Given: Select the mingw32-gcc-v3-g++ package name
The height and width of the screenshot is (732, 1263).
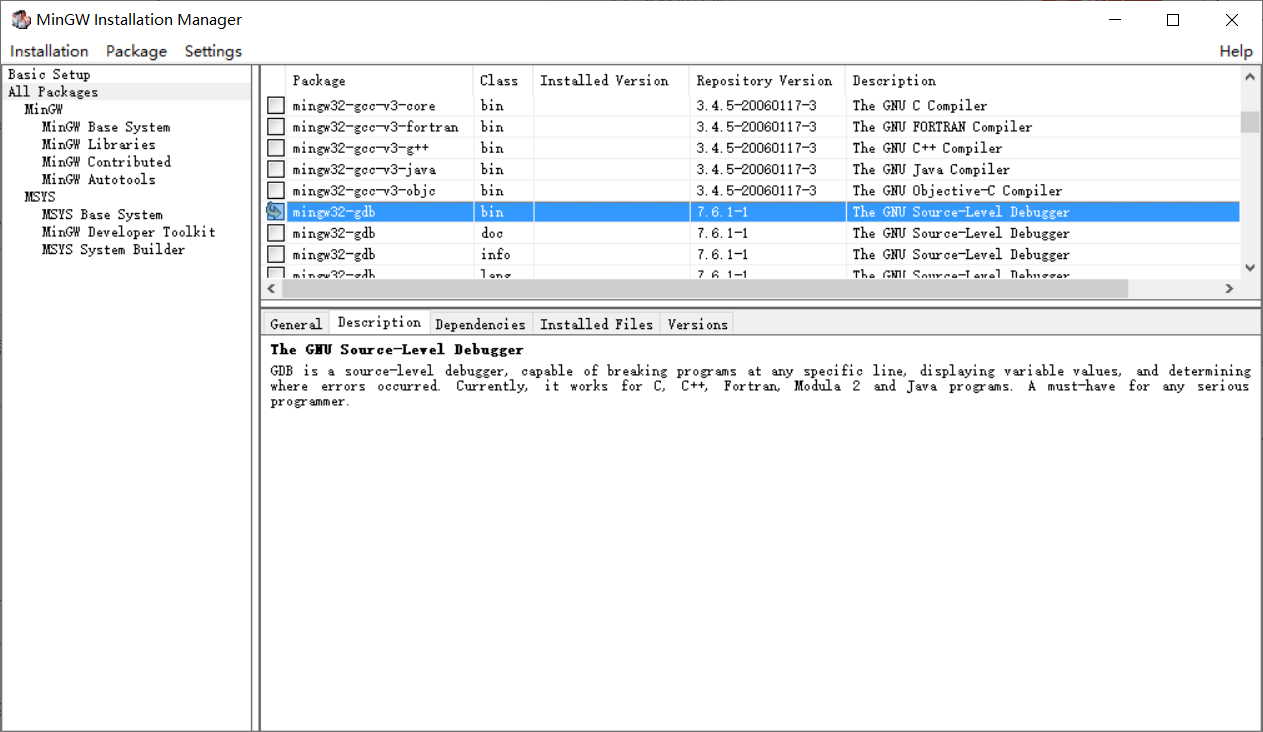Looking at the screenshot, I should 360,148.
